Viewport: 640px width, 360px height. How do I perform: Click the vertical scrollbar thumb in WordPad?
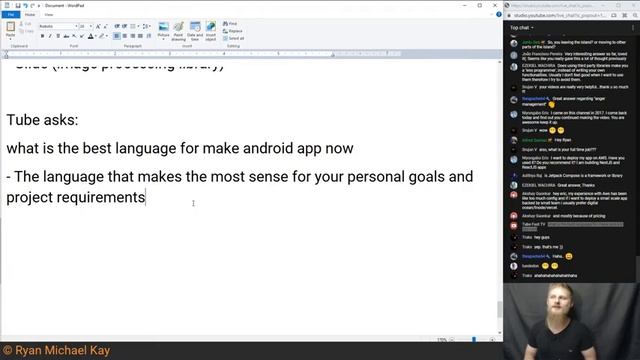pyautogui.click(x=500, y=309)
